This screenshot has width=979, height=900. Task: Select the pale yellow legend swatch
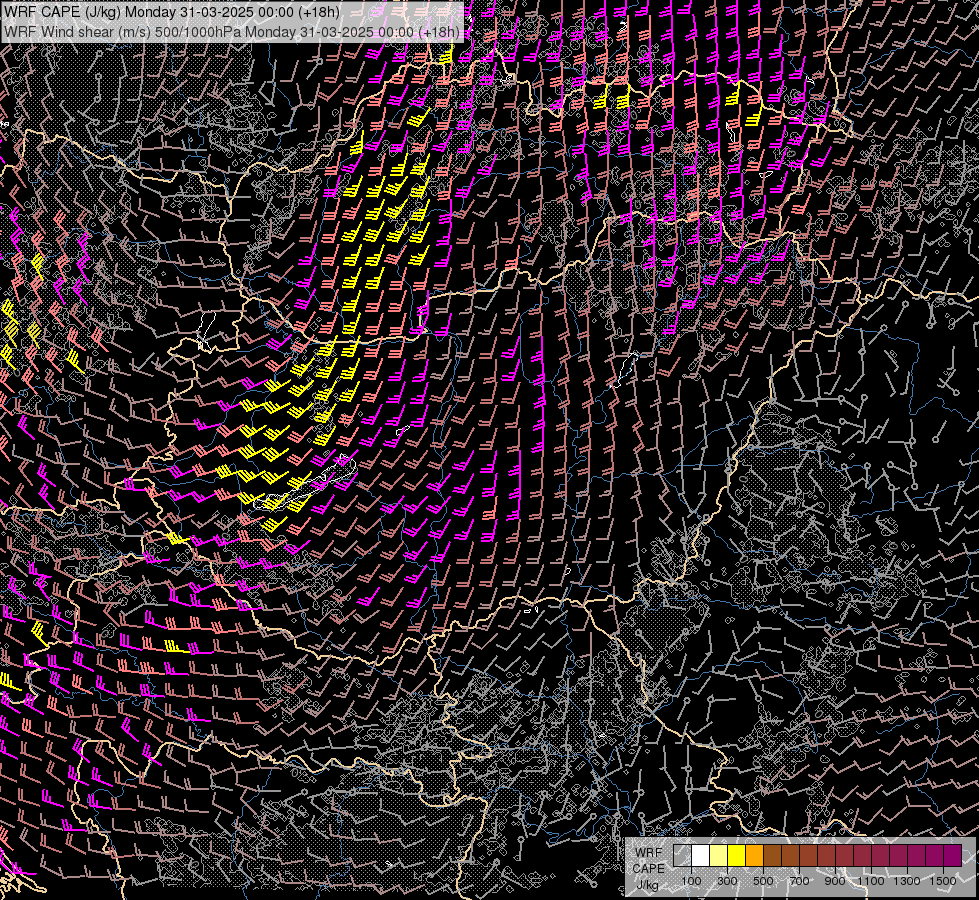719,855
